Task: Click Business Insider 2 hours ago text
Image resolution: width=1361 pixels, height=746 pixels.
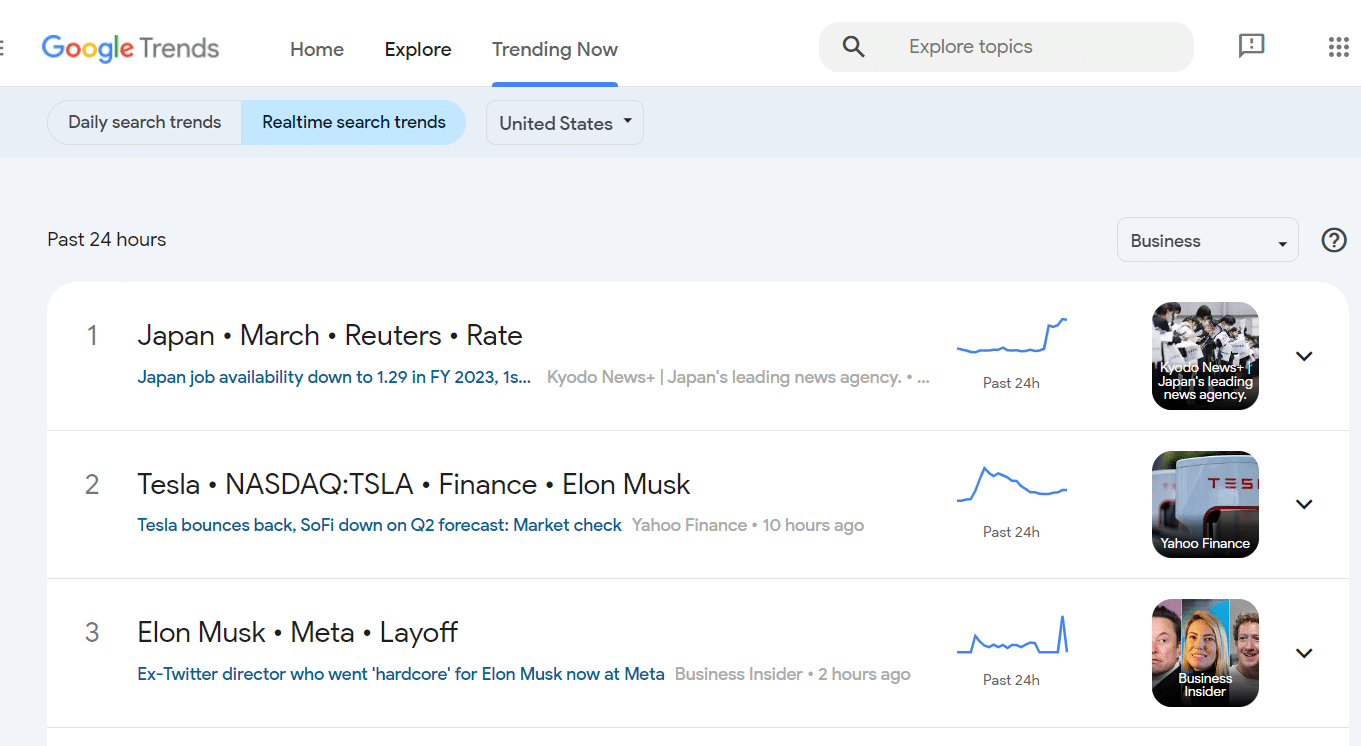Action: coord(793,674)
